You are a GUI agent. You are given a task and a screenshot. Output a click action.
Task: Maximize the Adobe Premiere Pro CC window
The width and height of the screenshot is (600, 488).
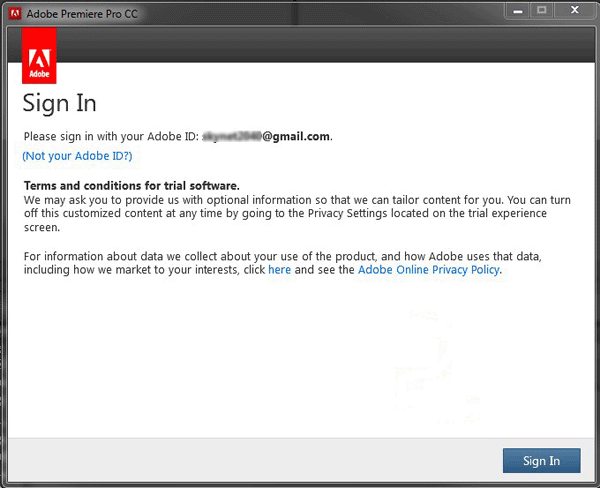pyautogui.click(x=541, y=10)
